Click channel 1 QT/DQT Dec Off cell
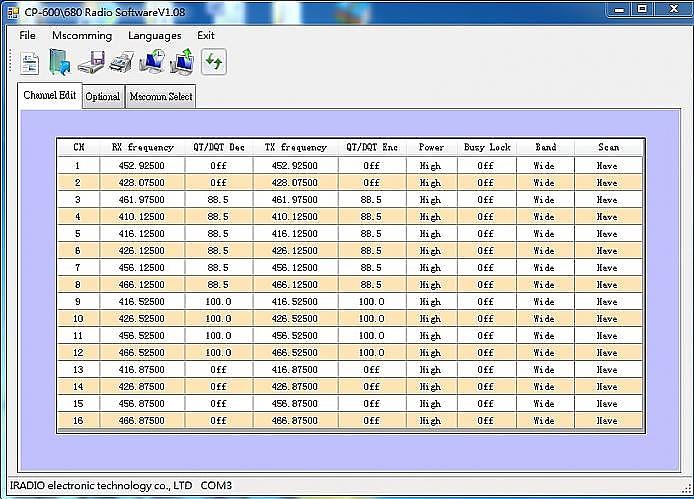 (x=219, y=166)
